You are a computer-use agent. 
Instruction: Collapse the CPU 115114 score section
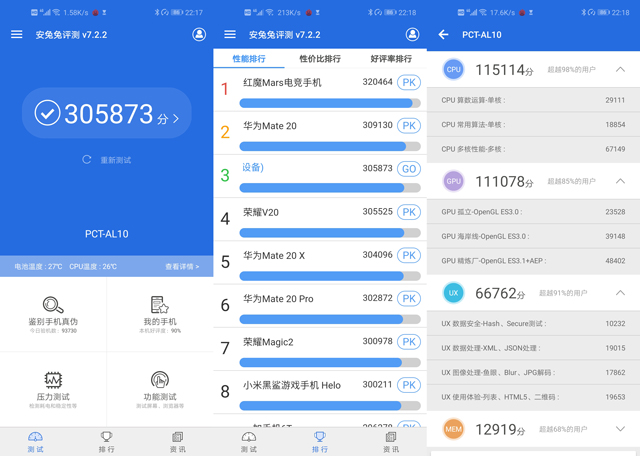point(620,69)
